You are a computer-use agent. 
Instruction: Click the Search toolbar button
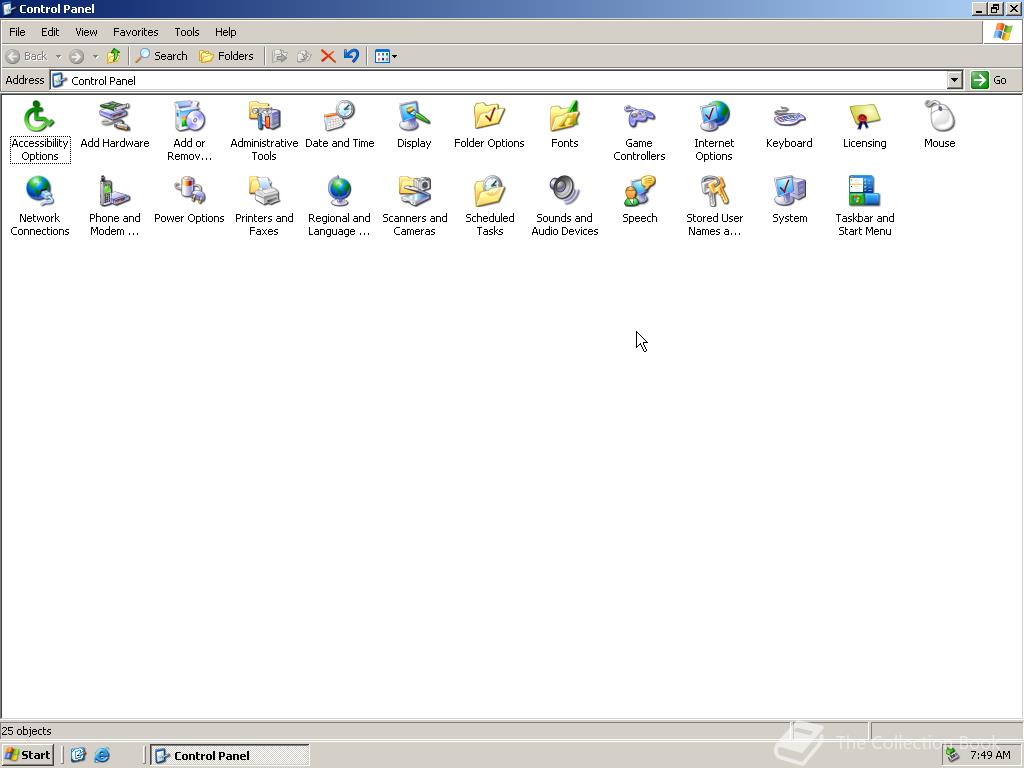click(x=161, y=56)
